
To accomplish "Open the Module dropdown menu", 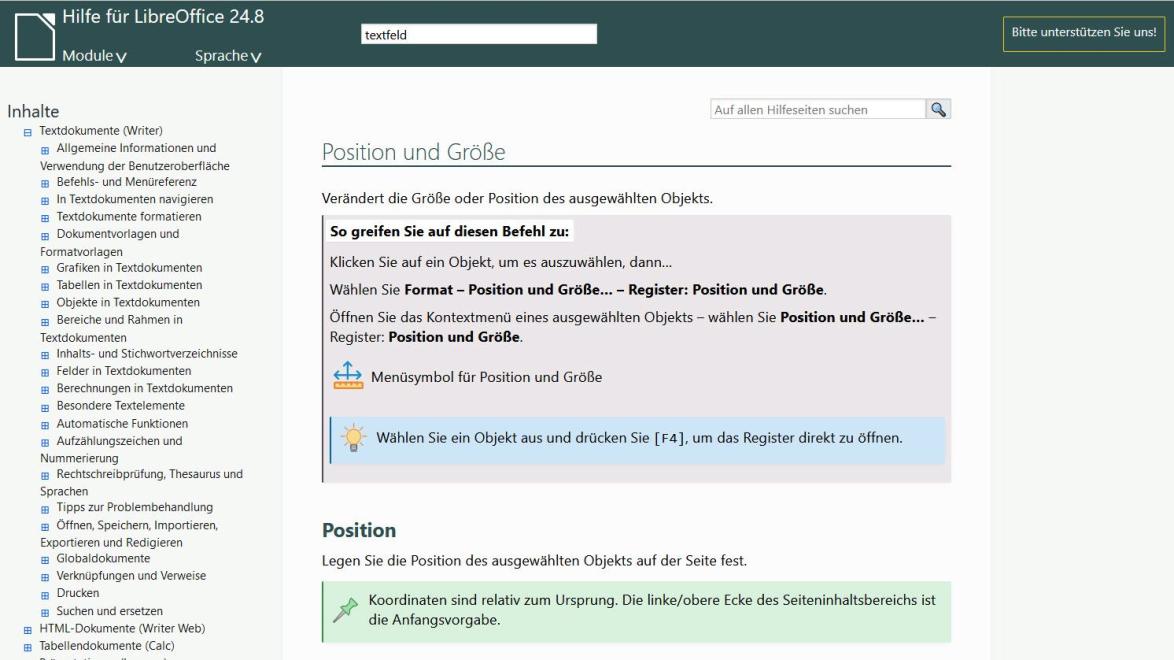I will click(94, 55).
